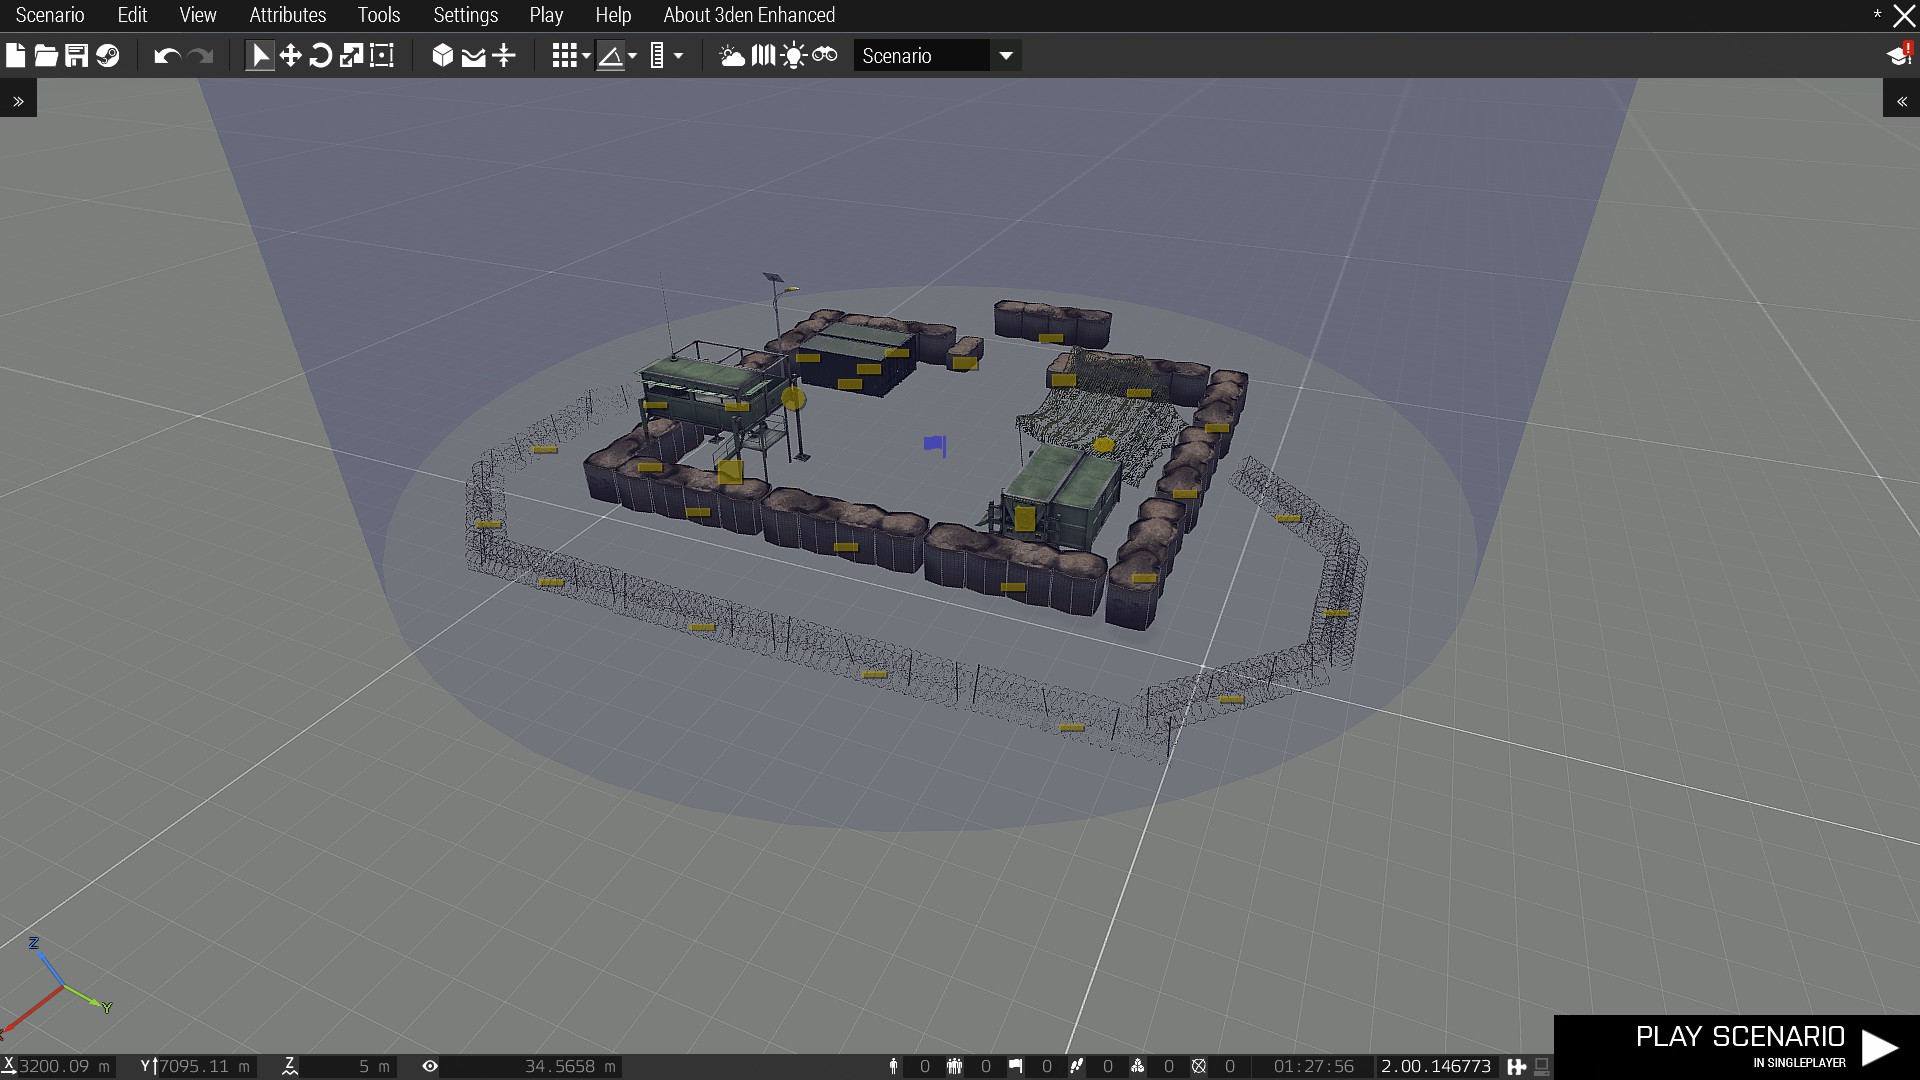Viewport: 1920px width, 1080px height.
Task: Open translation grid dropdown arrow
Action: [x=586, y=56]
